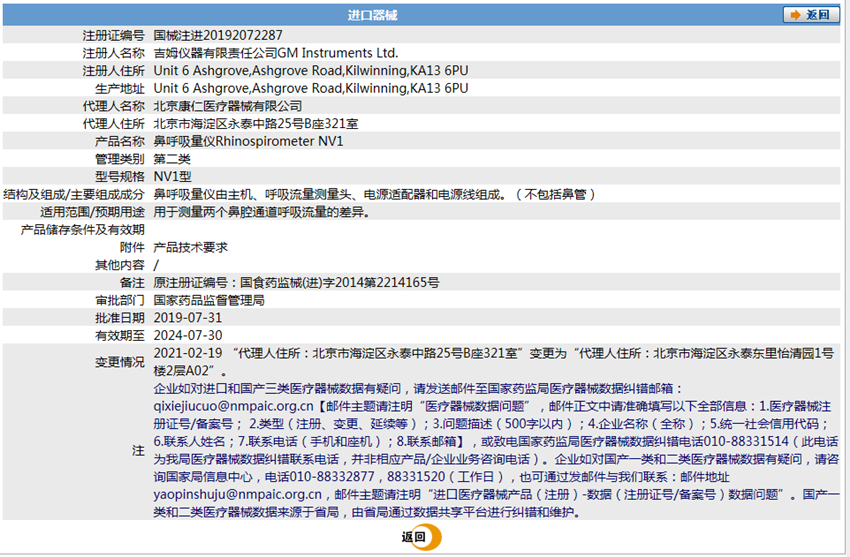The height and width of the screenshot is (557, 850).
Task: Click the 批准日期 label
Action: click(x=120, y=318)
